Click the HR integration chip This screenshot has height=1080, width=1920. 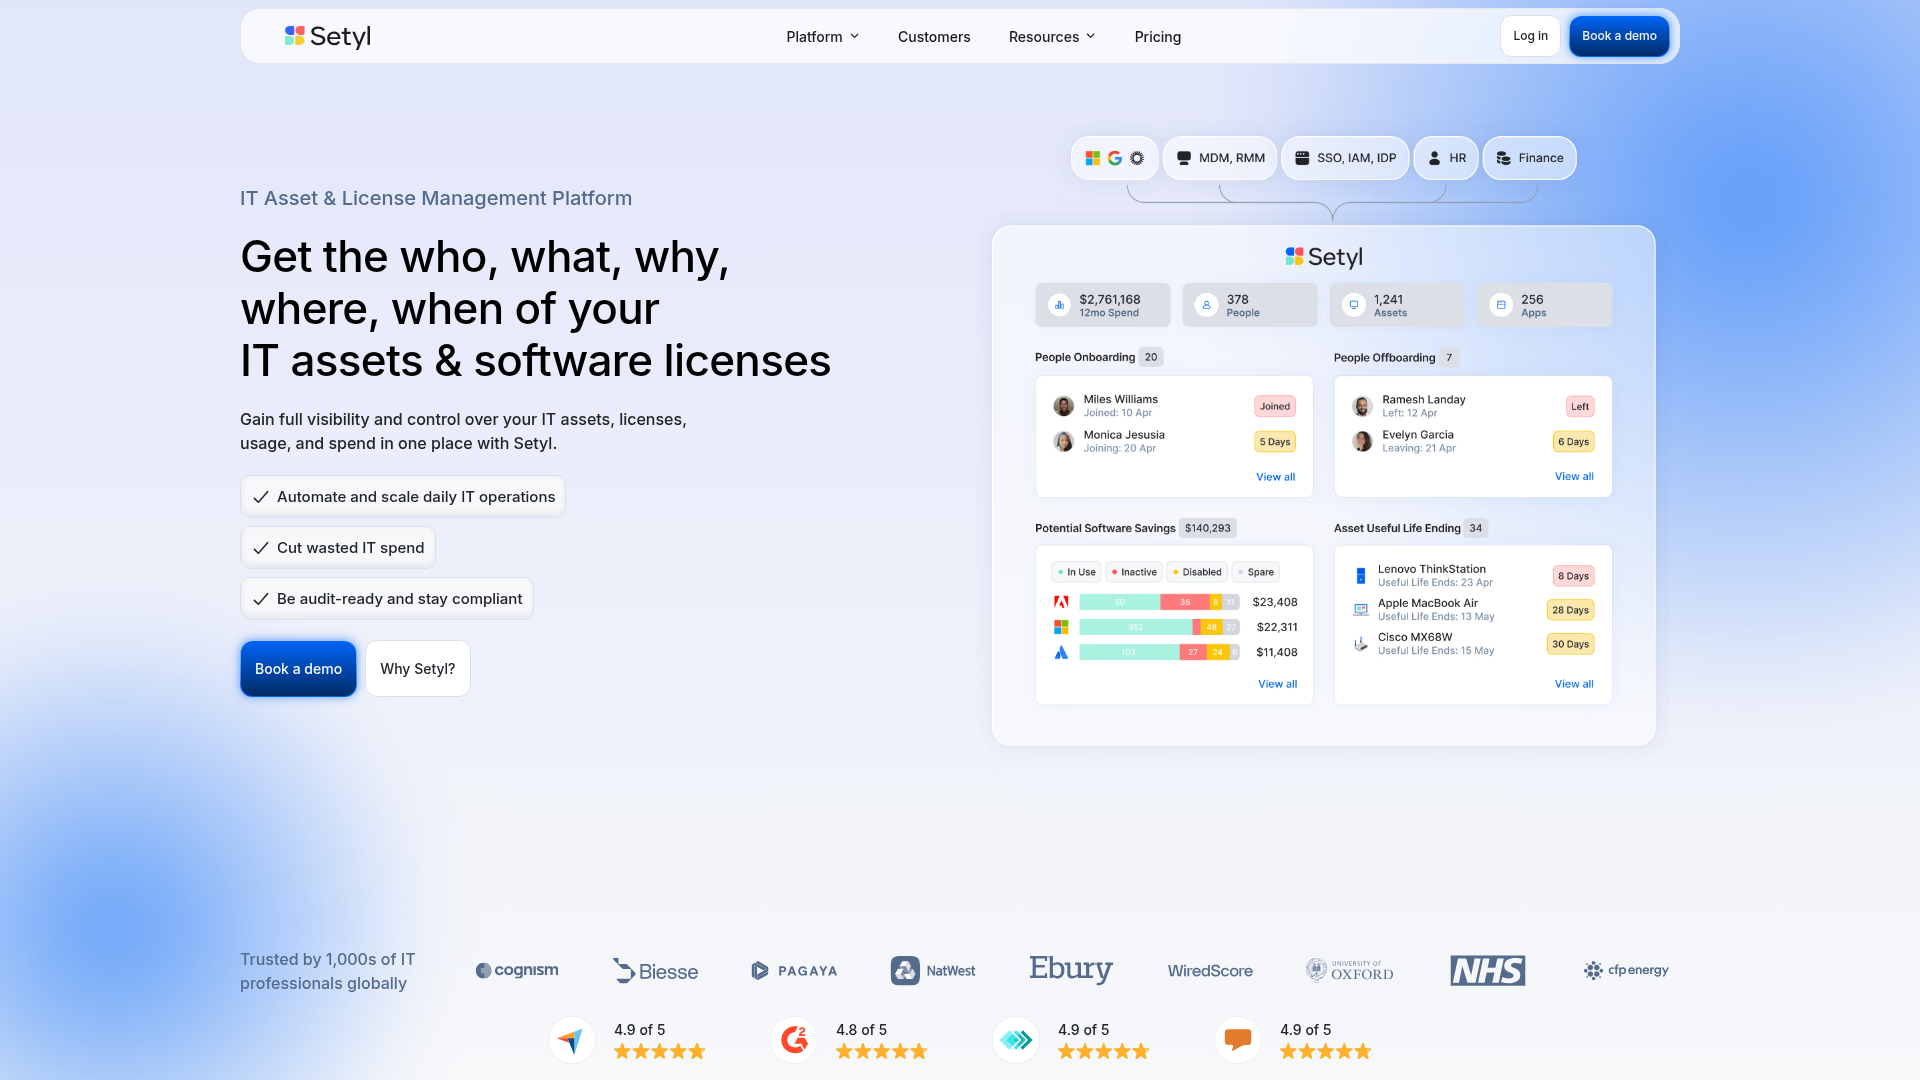pyautogui.click(x=1446, y=158)
